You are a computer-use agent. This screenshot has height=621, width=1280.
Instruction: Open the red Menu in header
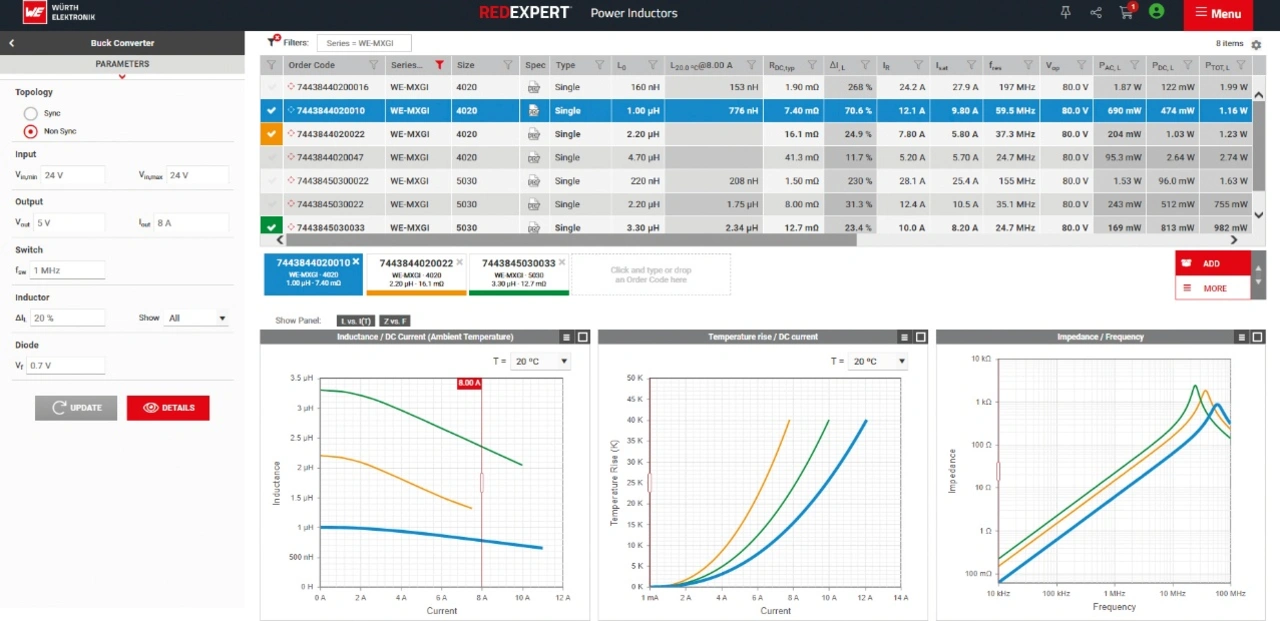click(1217, 14)
